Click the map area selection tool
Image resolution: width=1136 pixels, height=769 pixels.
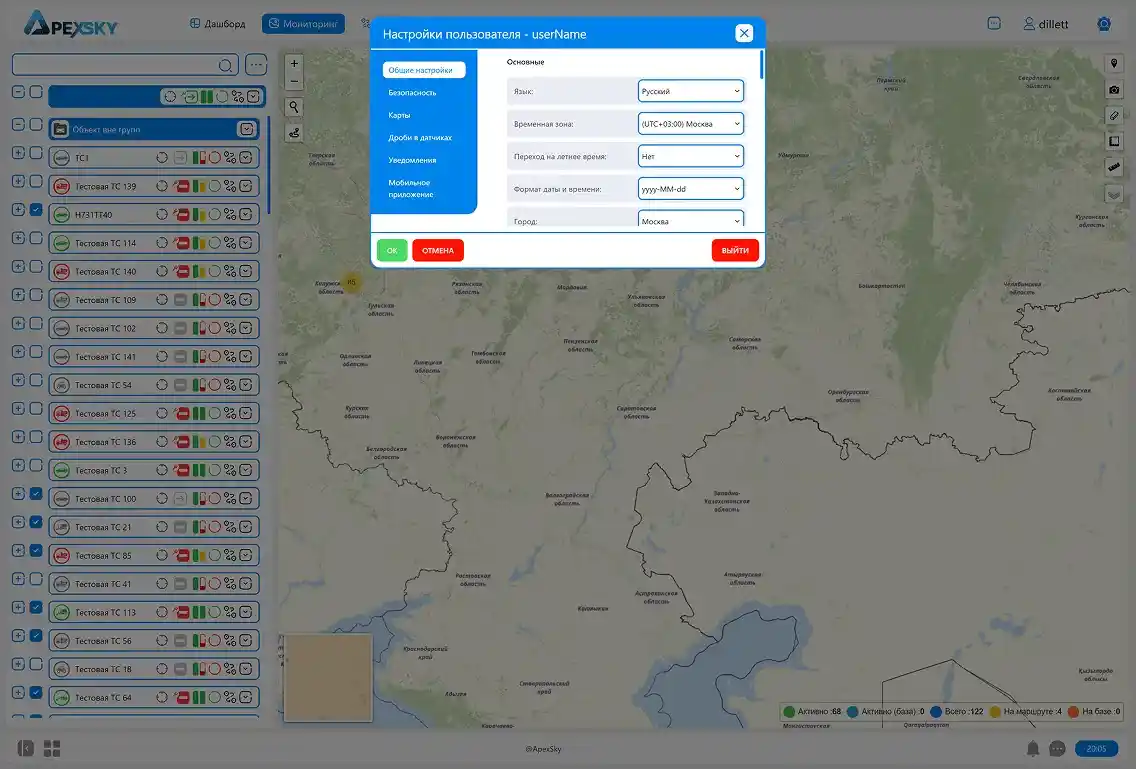click(1114, 141)
